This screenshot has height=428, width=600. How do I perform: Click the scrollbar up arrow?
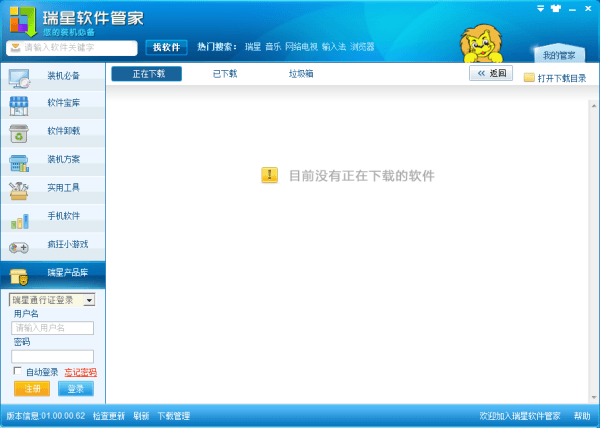(594, 106)
